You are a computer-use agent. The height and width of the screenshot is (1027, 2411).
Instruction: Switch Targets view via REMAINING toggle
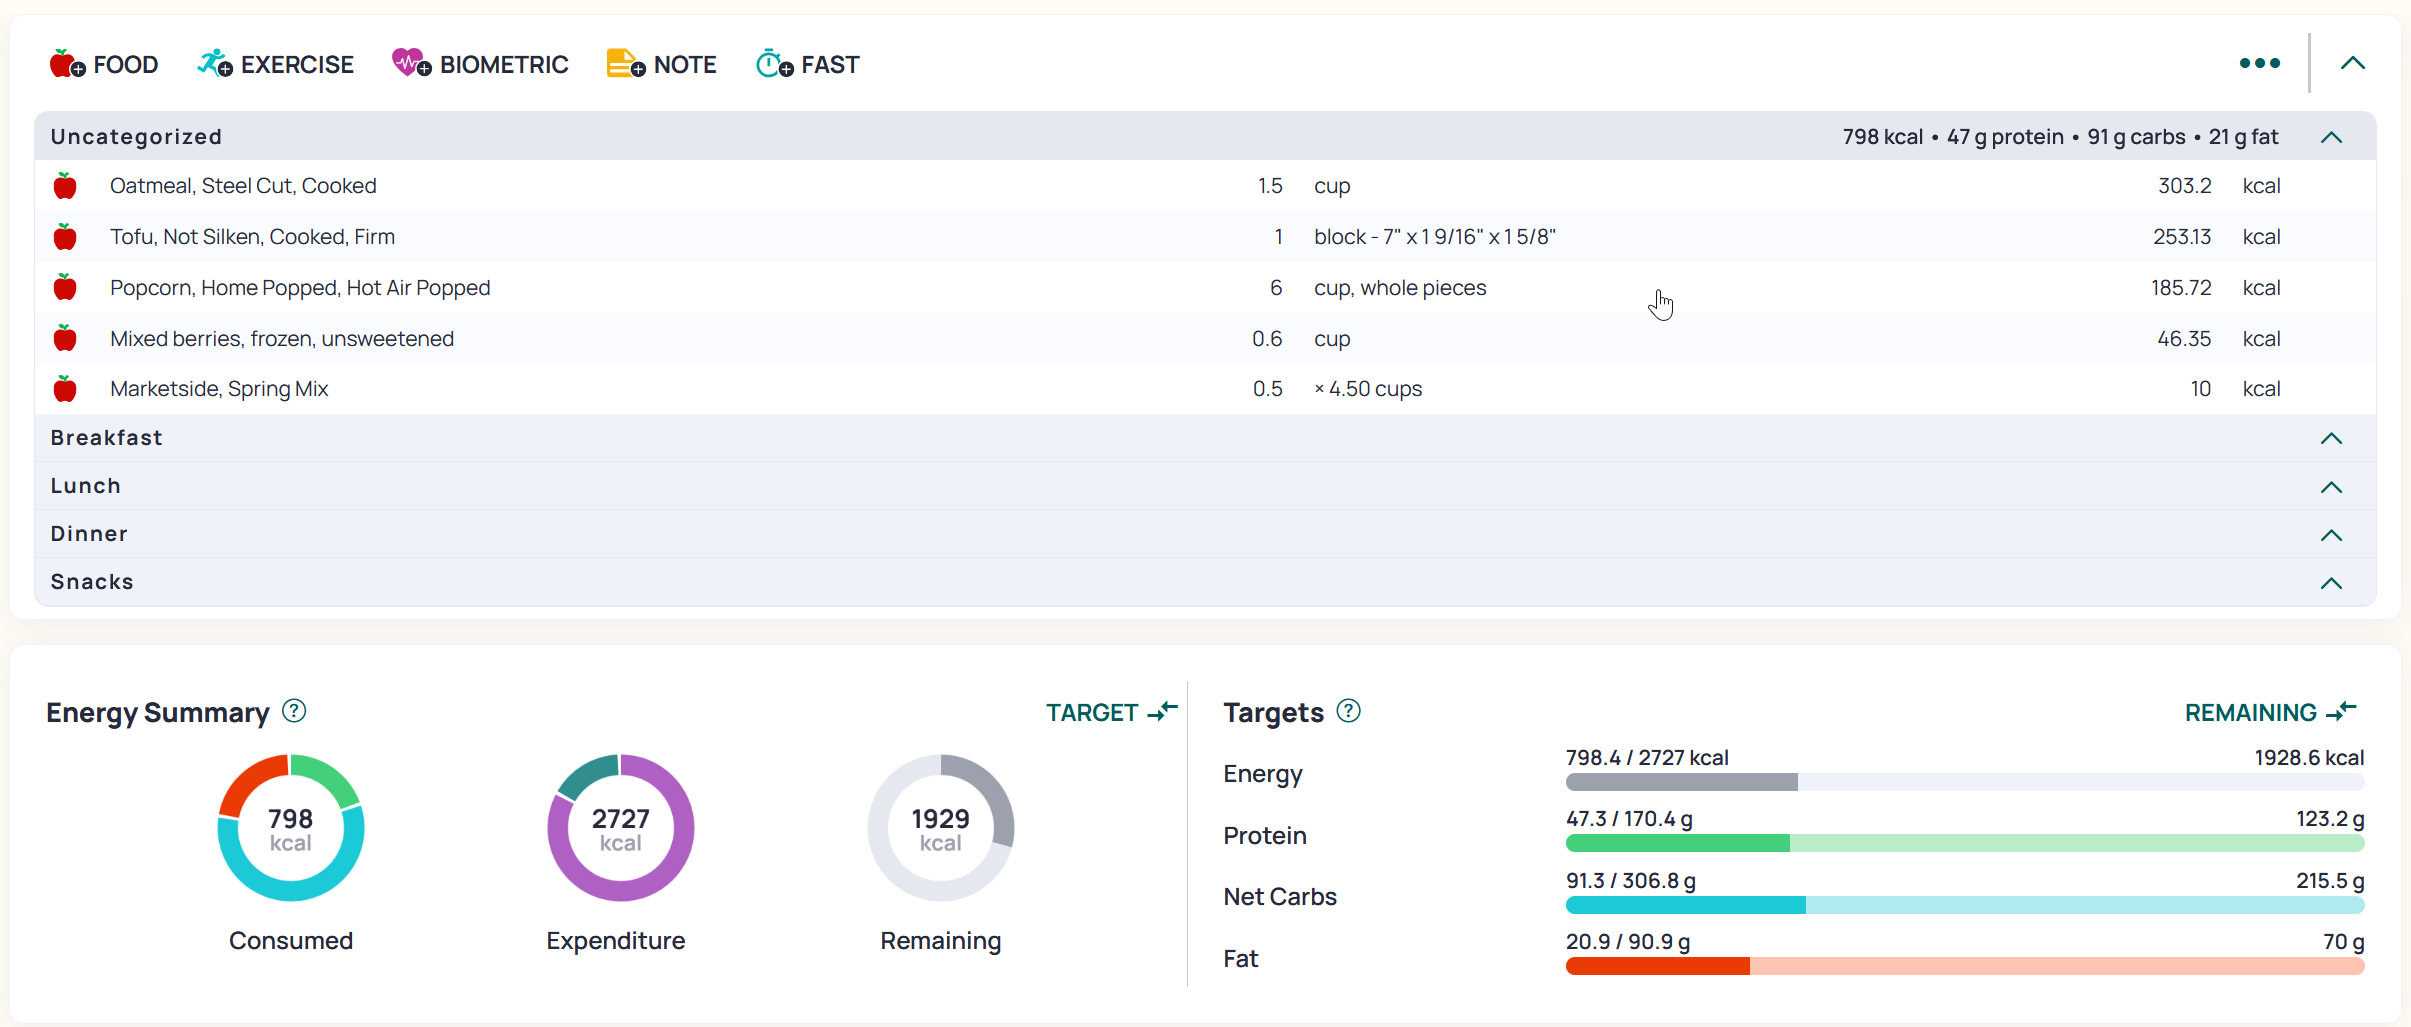2271,712
